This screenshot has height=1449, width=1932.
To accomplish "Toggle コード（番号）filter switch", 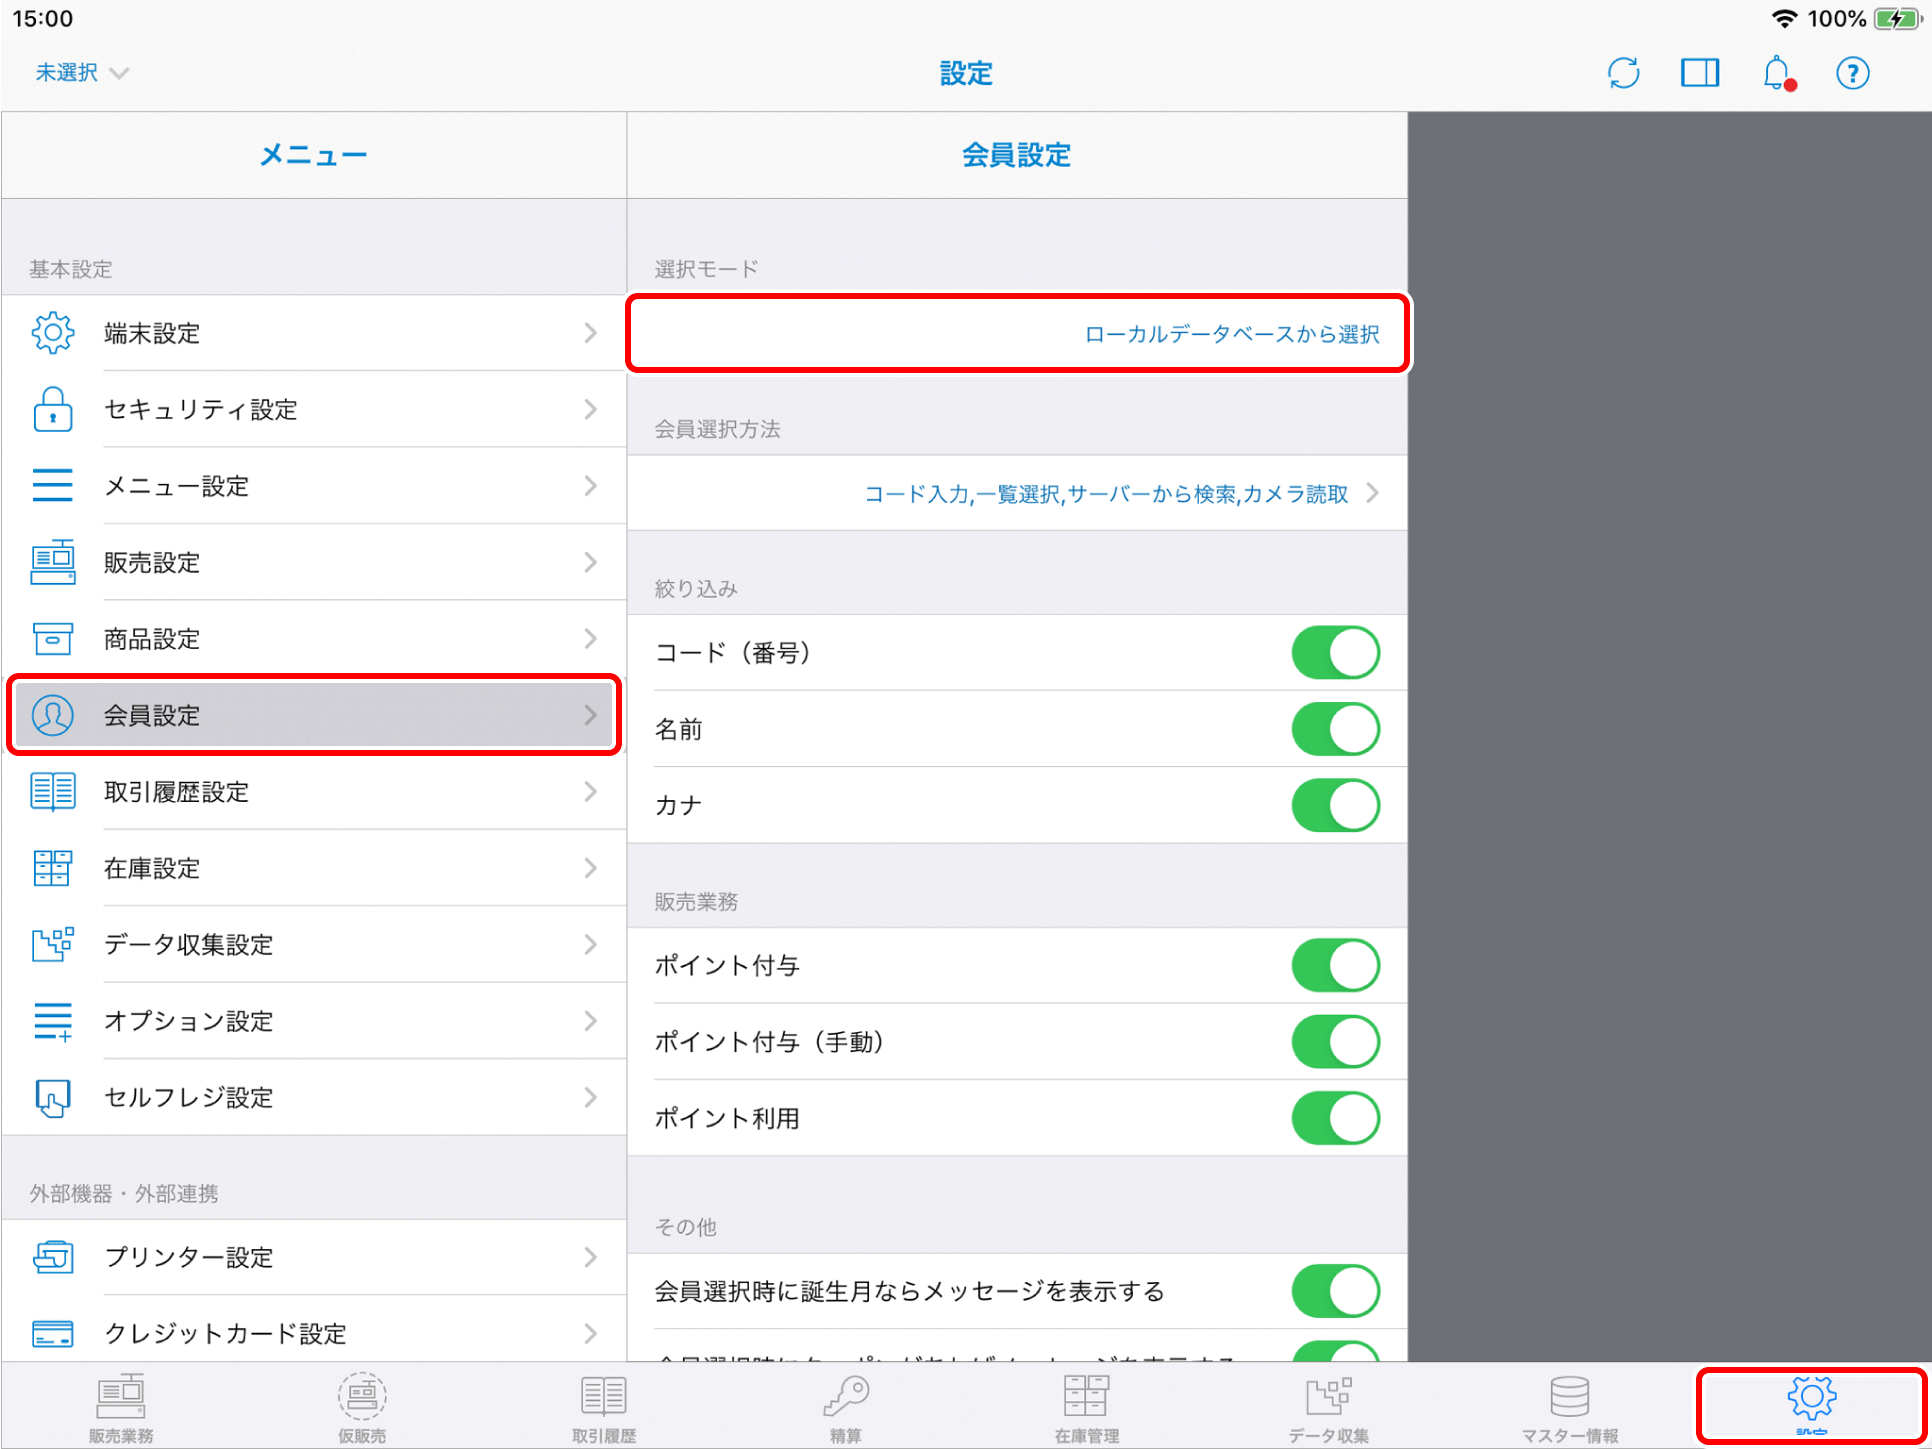I will [x=1336, y=653].
